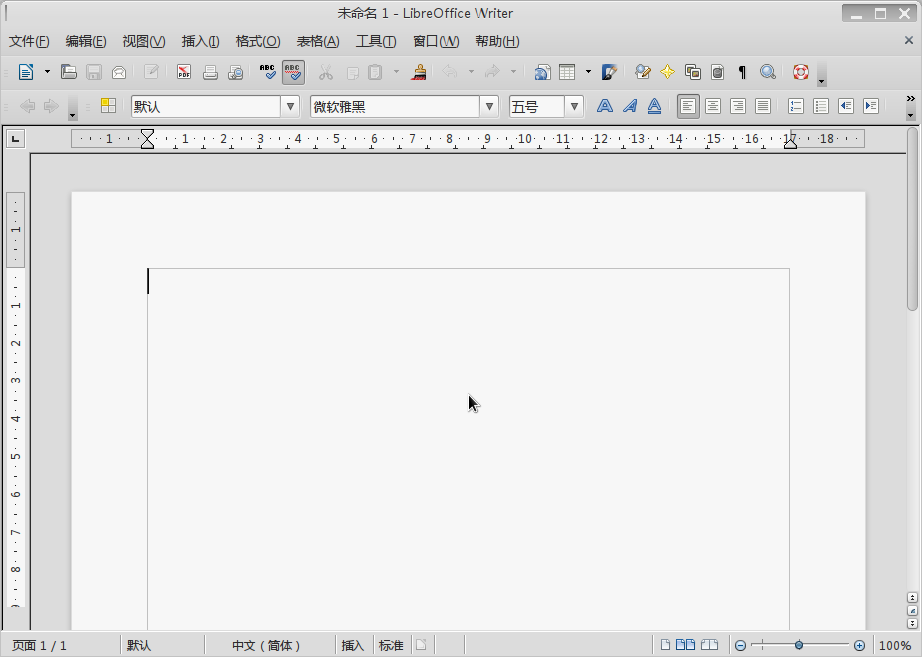Open the Styles and Formatting icon

(108, 106)
